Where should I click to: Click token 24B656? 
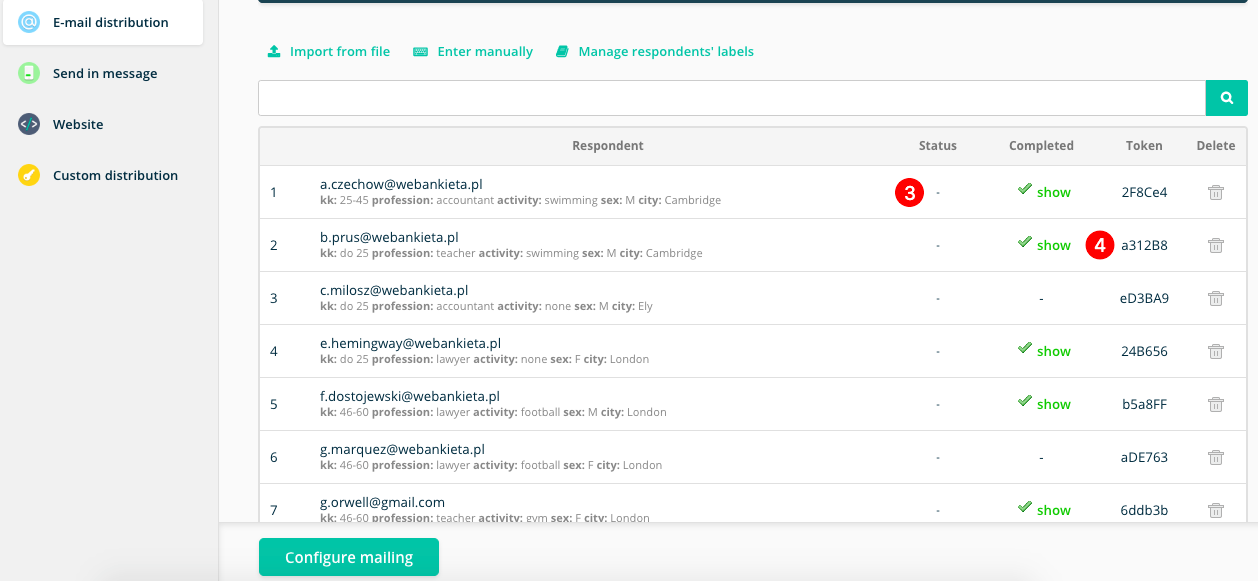coord(1144,351)
